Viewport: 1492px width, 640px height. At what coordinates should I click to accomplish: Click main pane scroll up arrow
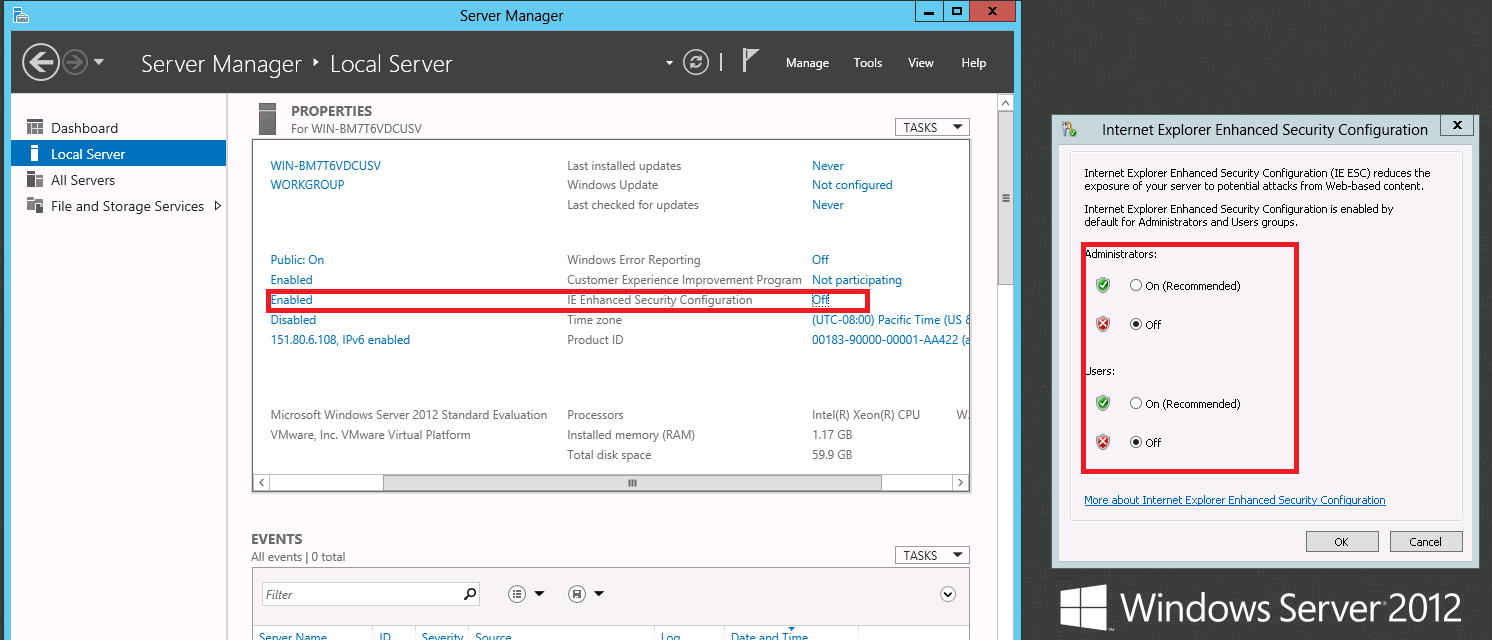click(x=1006, y=102)
